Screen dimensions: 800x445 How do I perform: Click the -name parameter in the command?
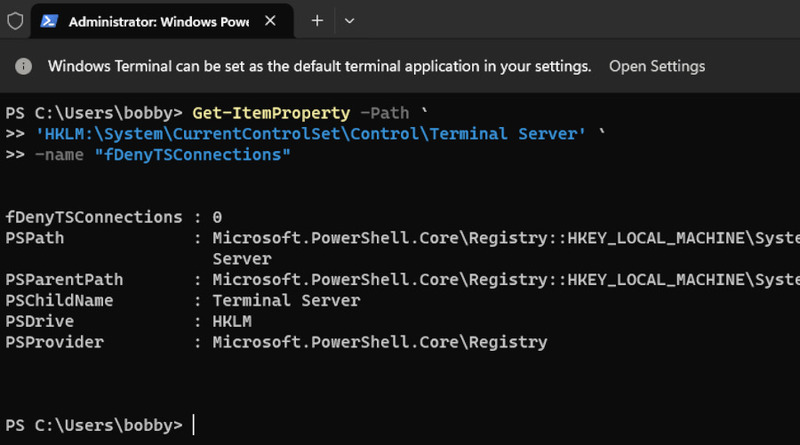(x=62, y=155)
